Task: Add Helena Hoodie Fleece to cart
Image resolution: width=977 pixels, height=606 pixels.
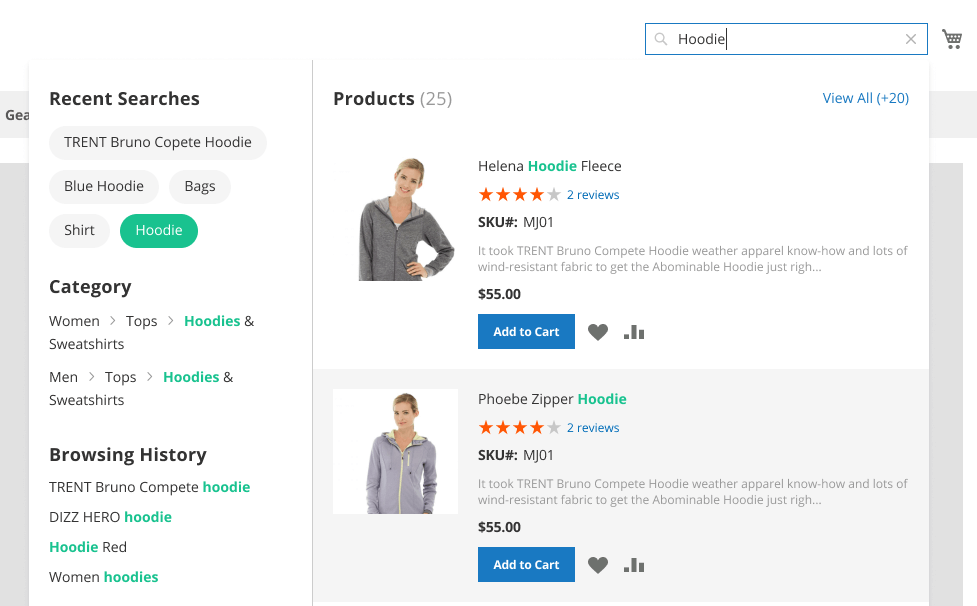Action: click(526, 331)
